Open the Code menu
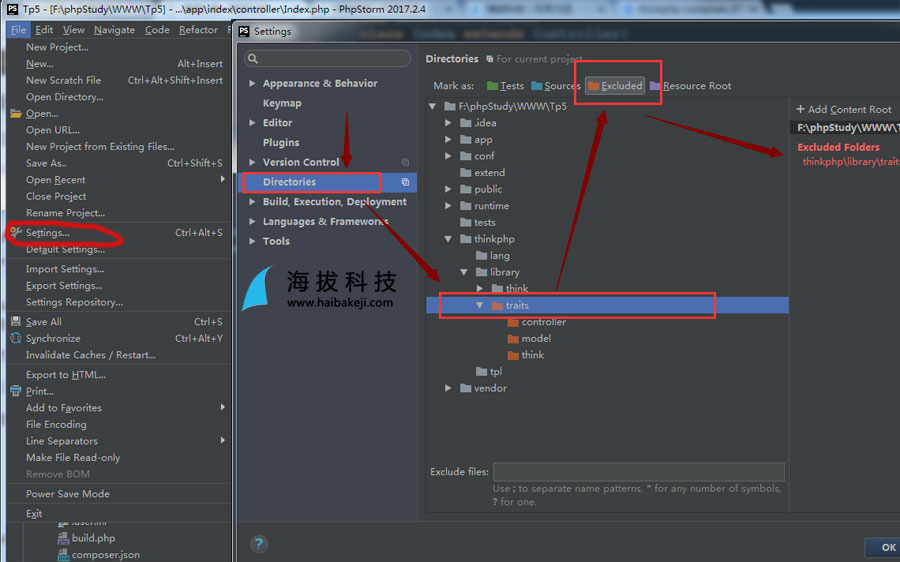This screenshot has width=900, height=562. click(157, 30)
